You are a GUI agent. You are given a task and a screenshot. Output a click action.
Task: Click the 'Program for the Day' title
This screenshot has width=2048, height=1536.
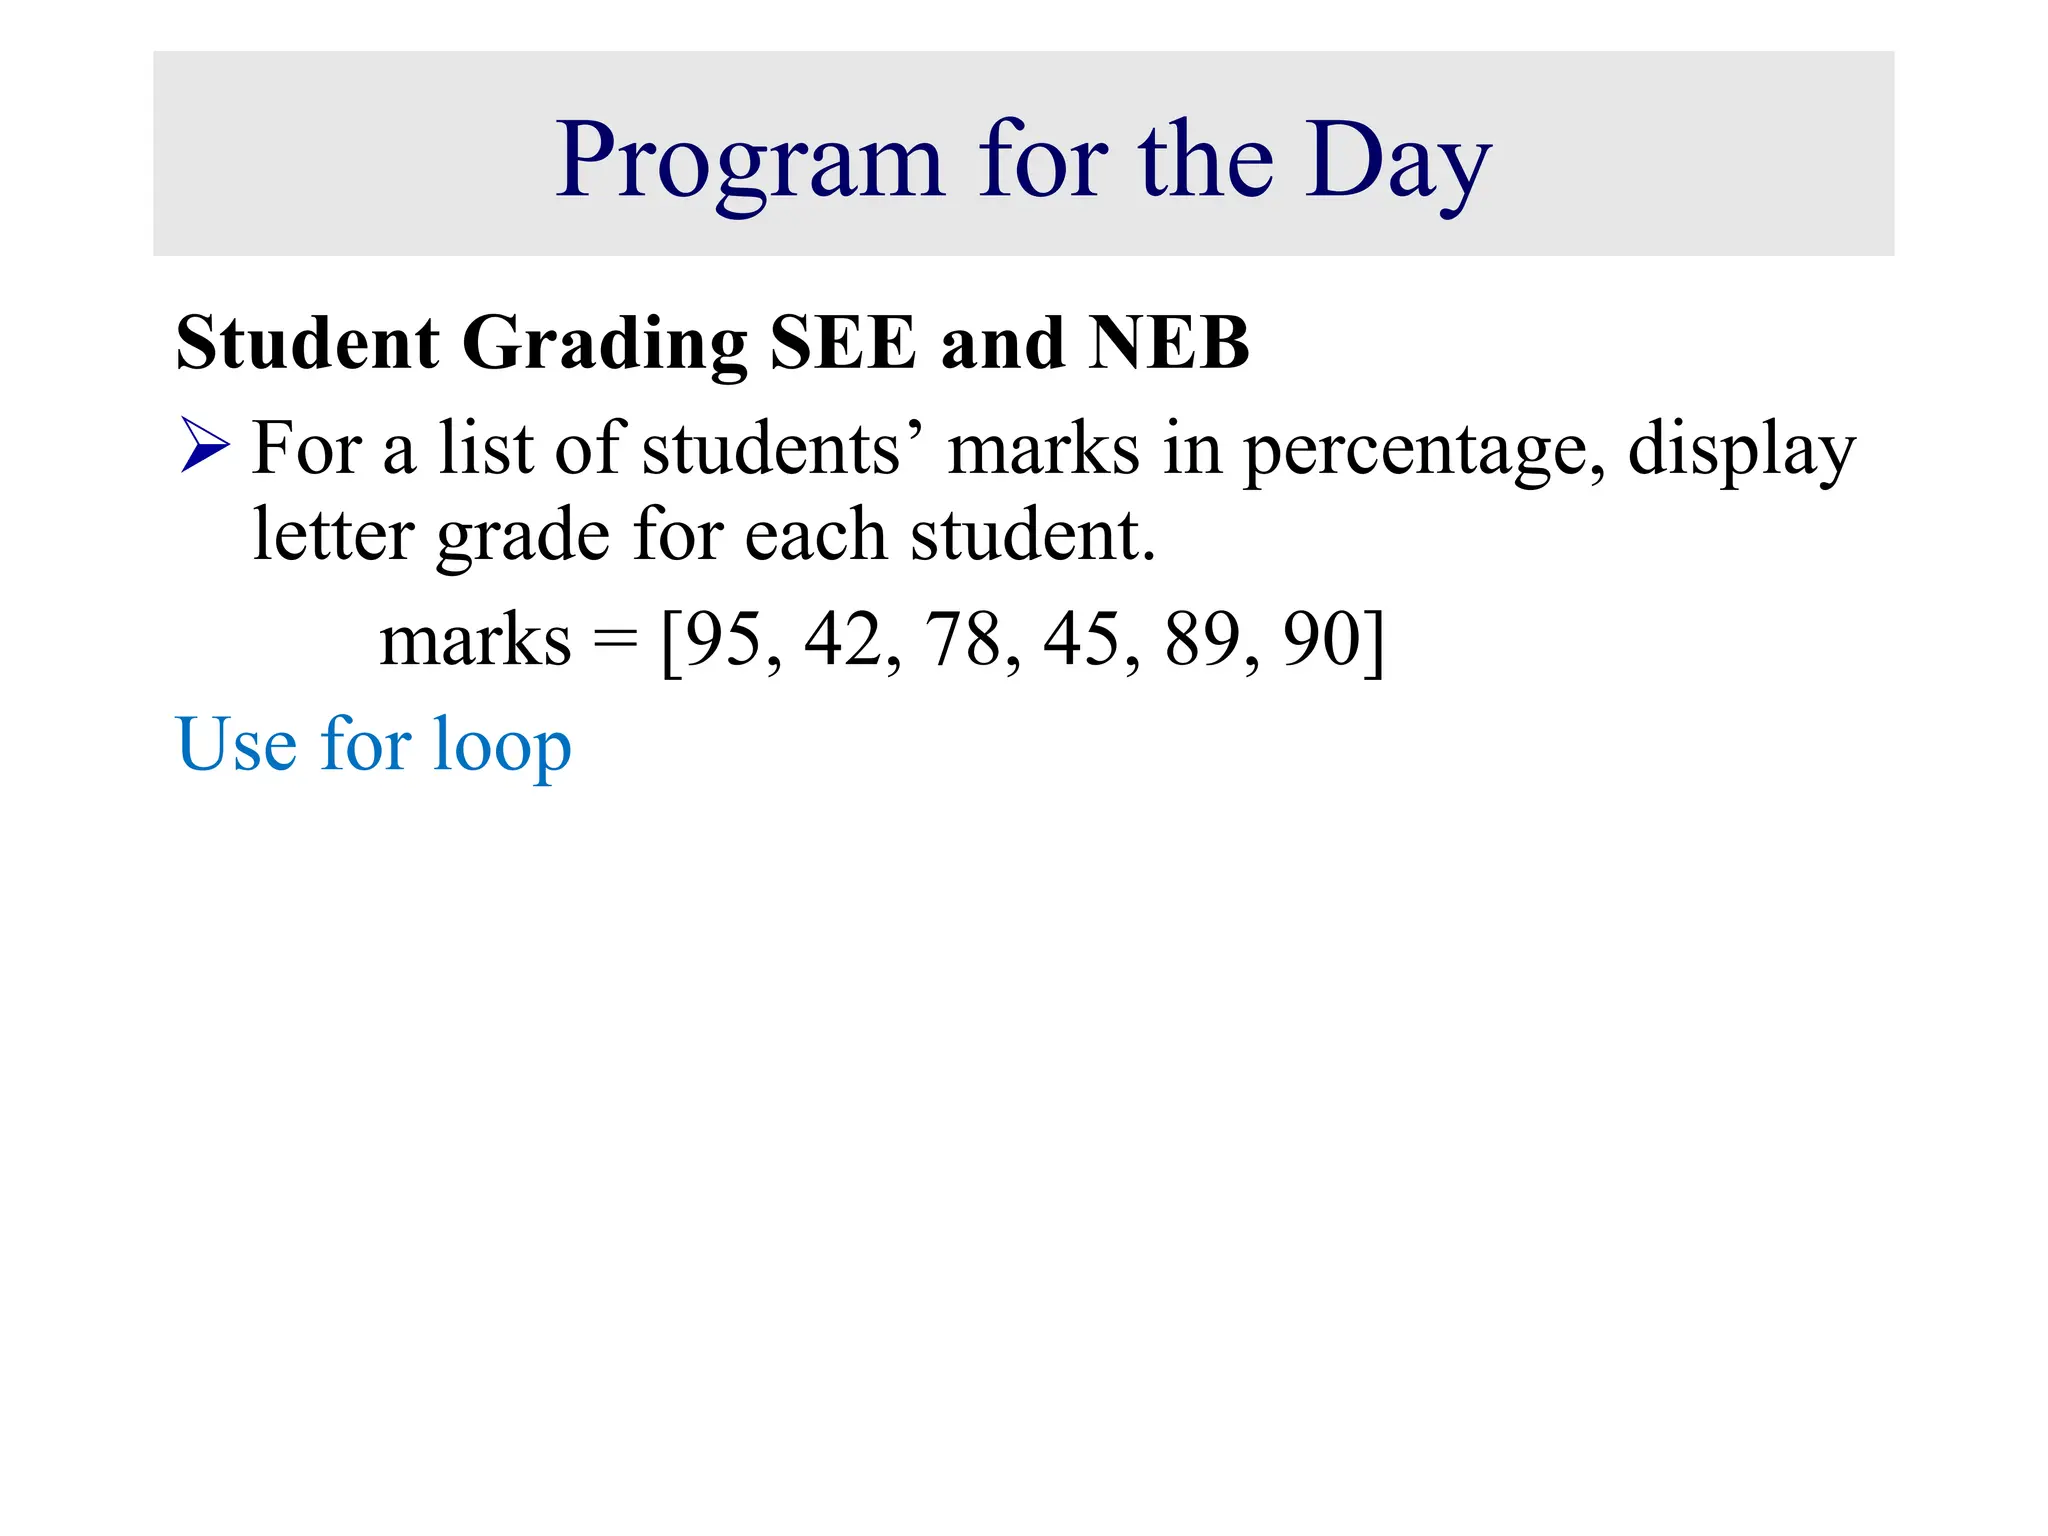point(1023,160)
